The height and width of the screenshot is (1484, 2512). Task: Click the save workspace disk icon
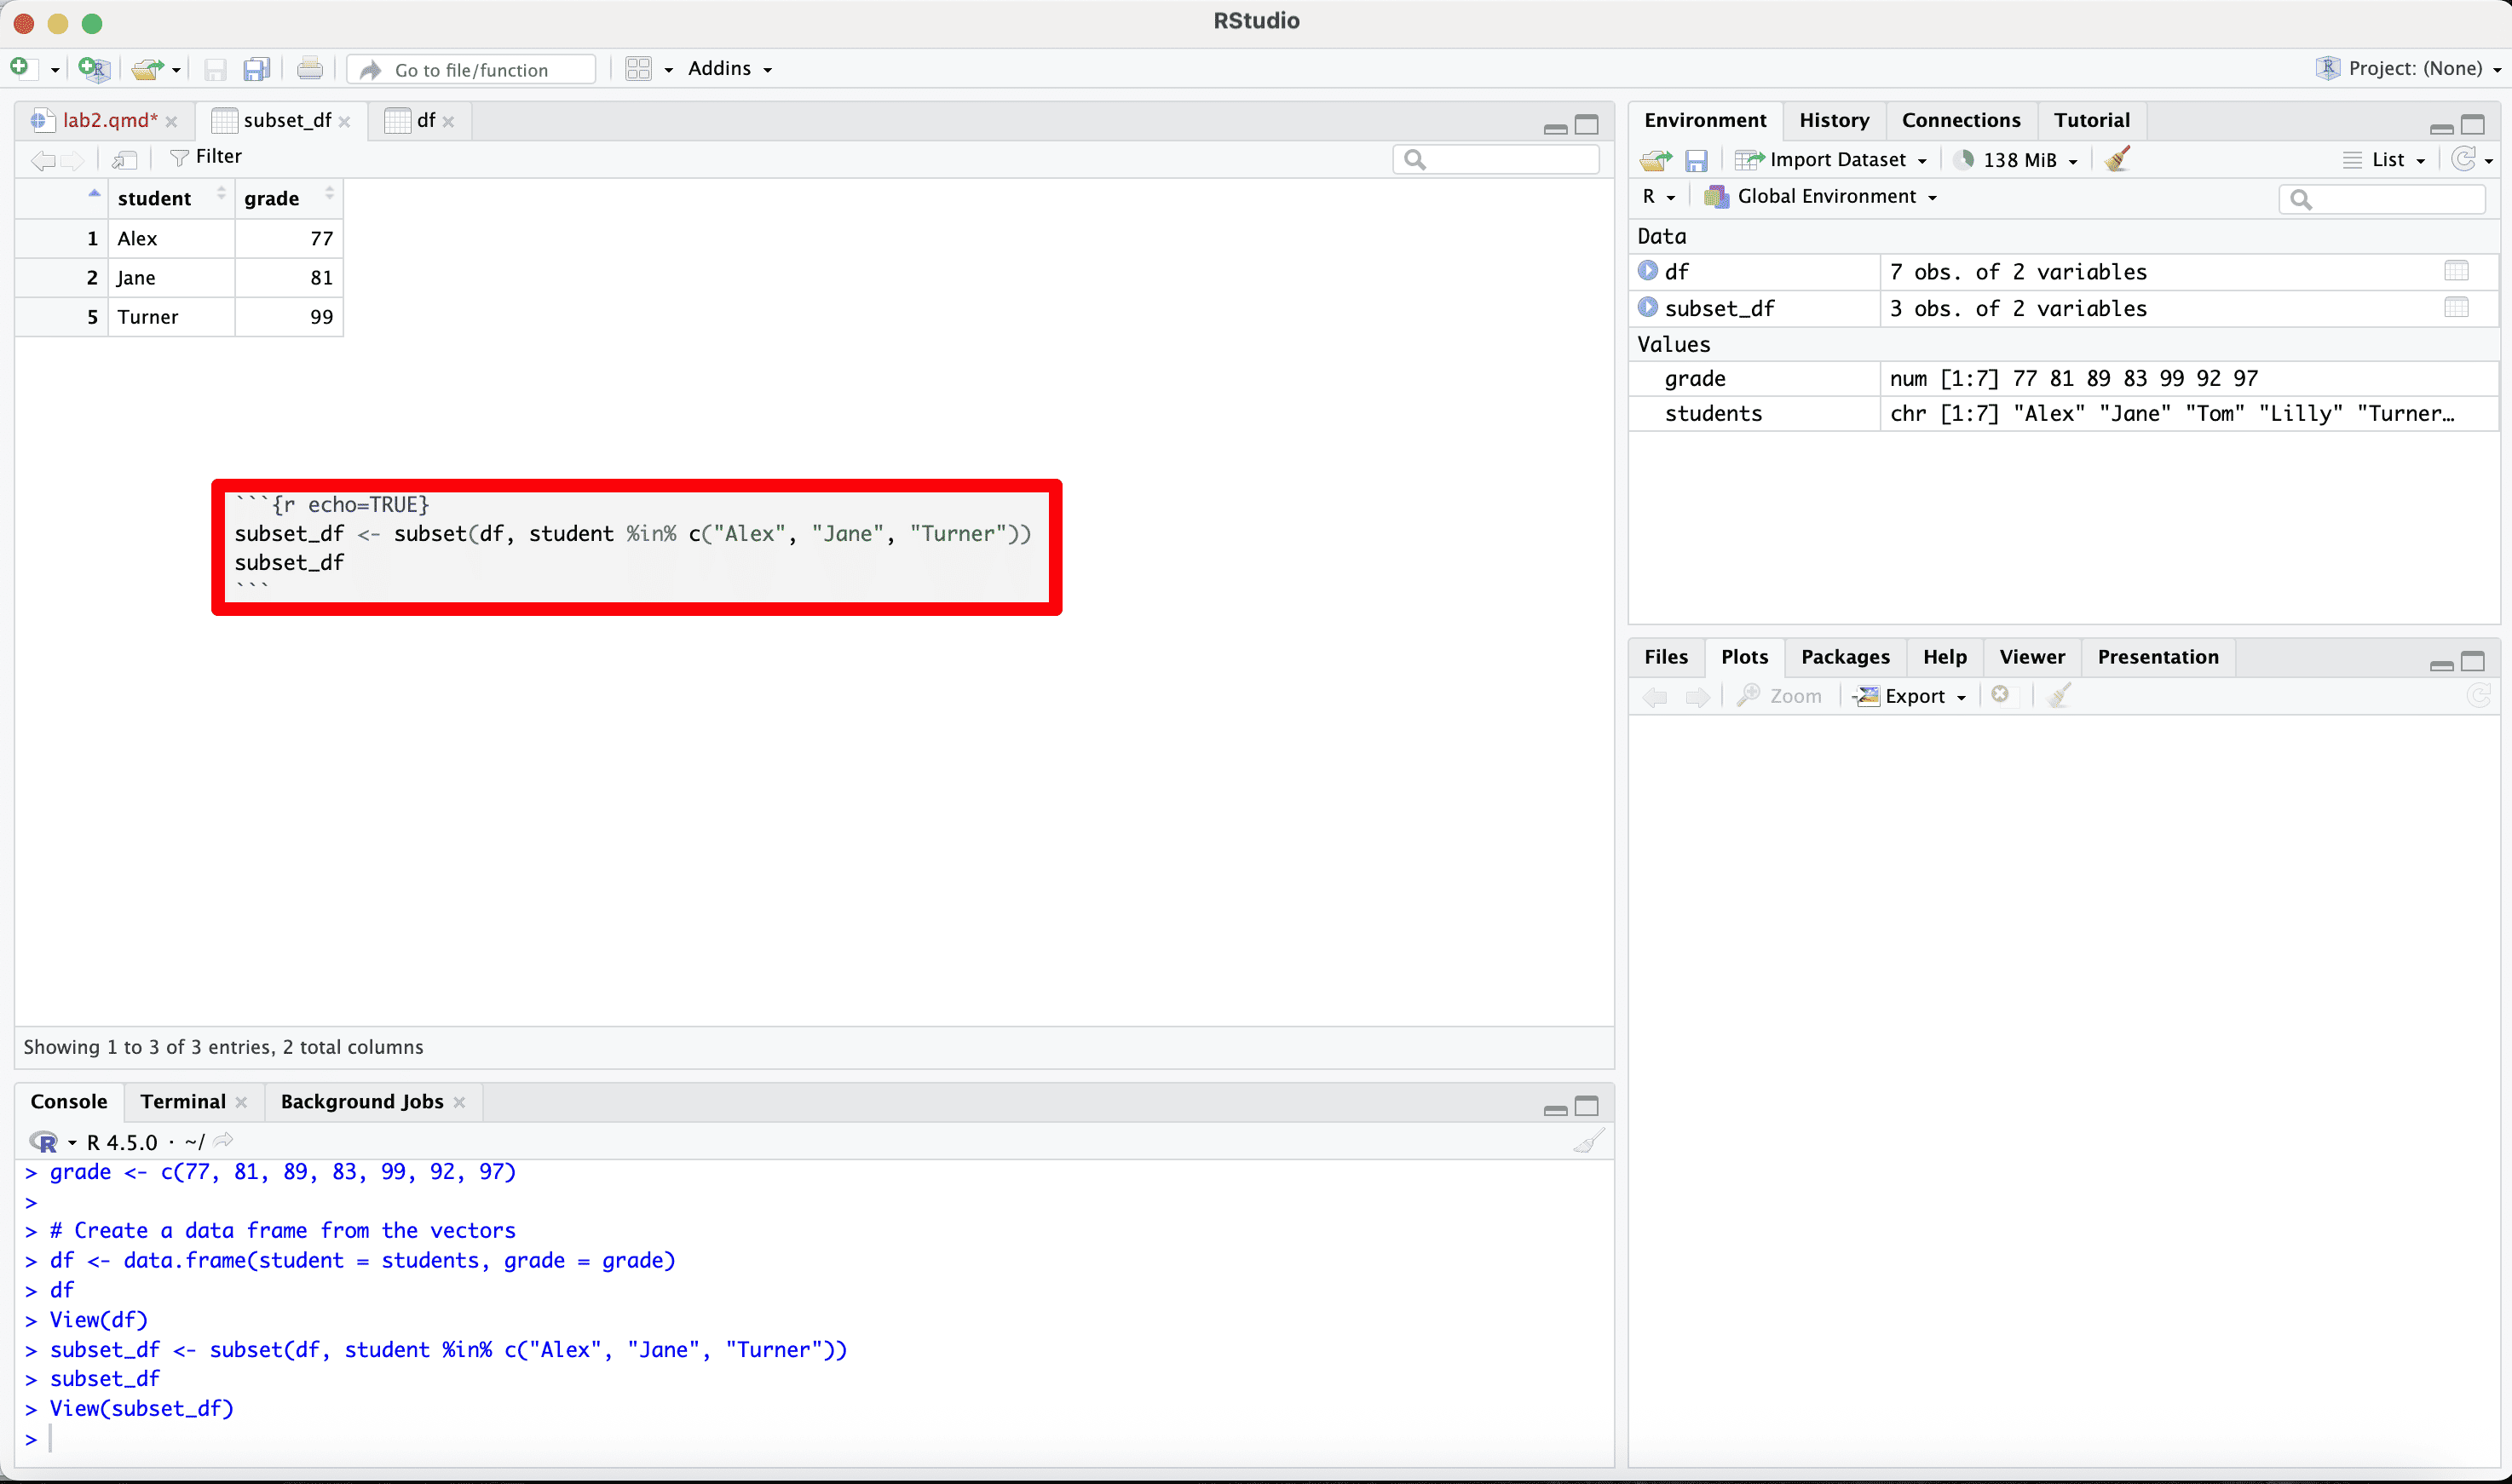(1696, 160)
